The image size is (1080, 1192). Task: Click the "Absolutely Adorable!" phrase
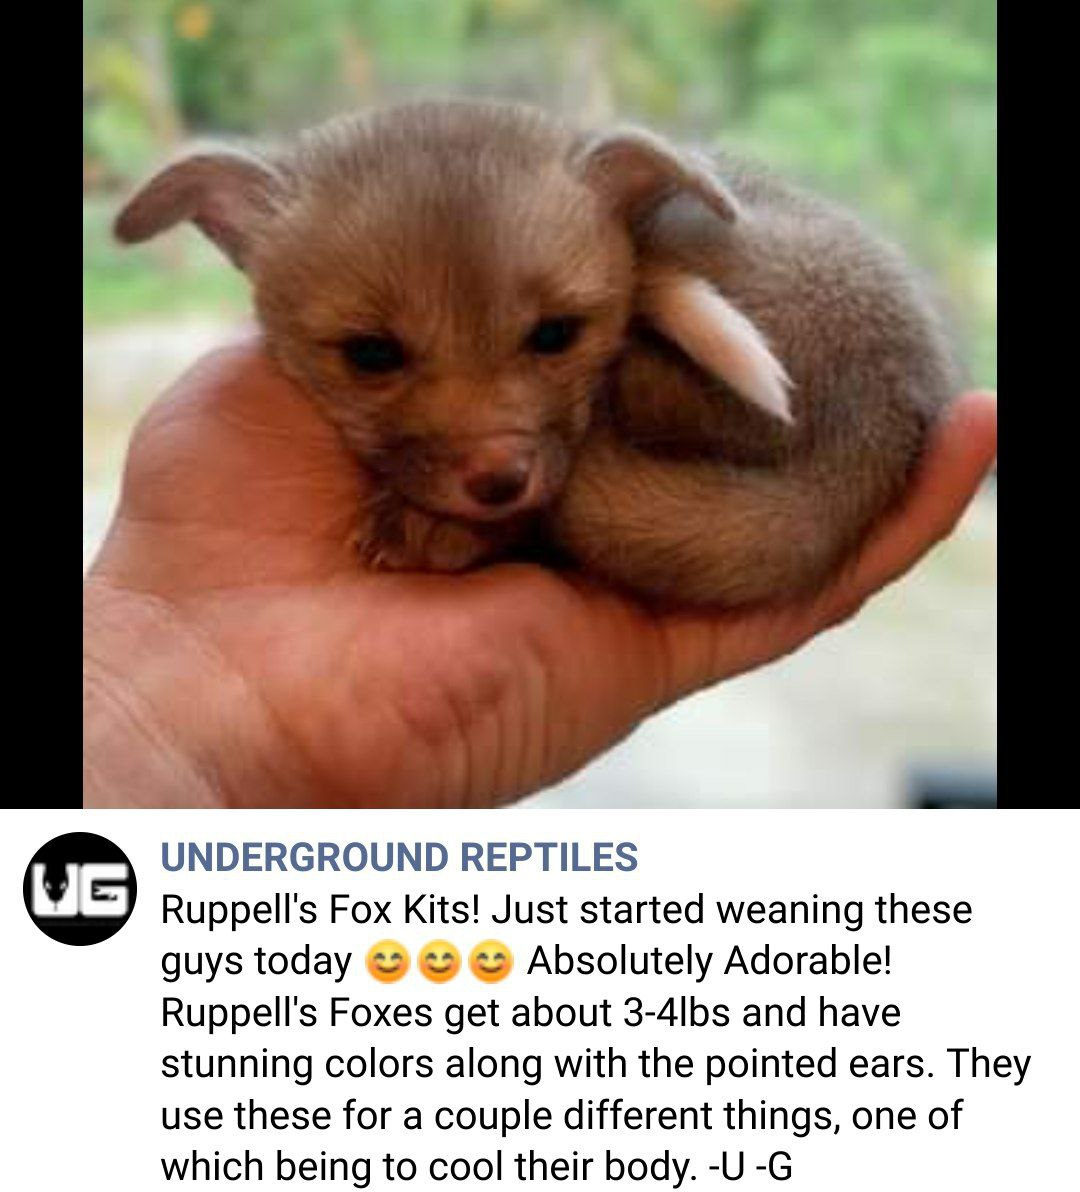tap(709, 961)
